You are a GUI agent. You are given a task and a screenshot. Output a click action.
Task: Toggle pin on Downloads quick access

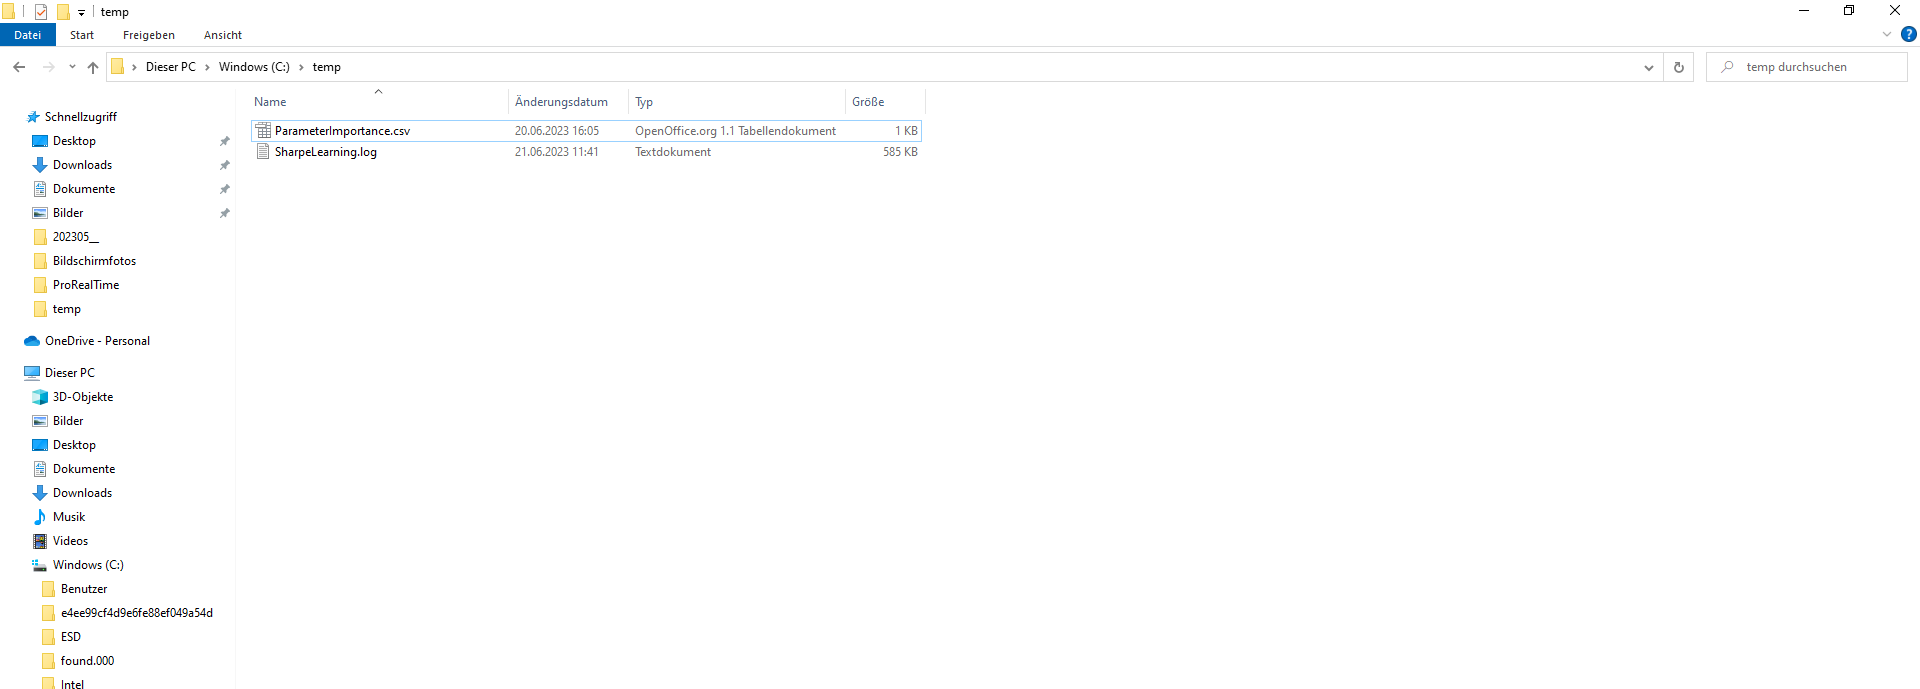pyautogui.click(x=225, y=165)
